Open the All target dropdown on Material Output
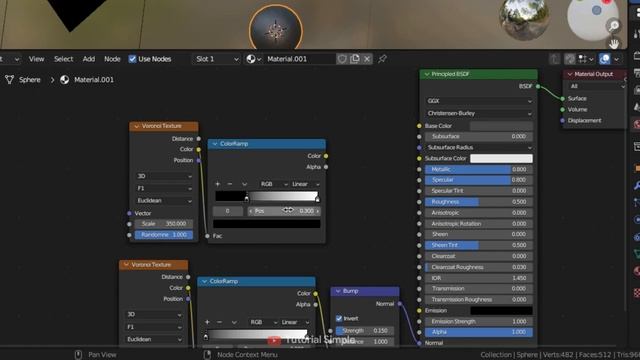640x360 pixels. (x=597, y=86)
